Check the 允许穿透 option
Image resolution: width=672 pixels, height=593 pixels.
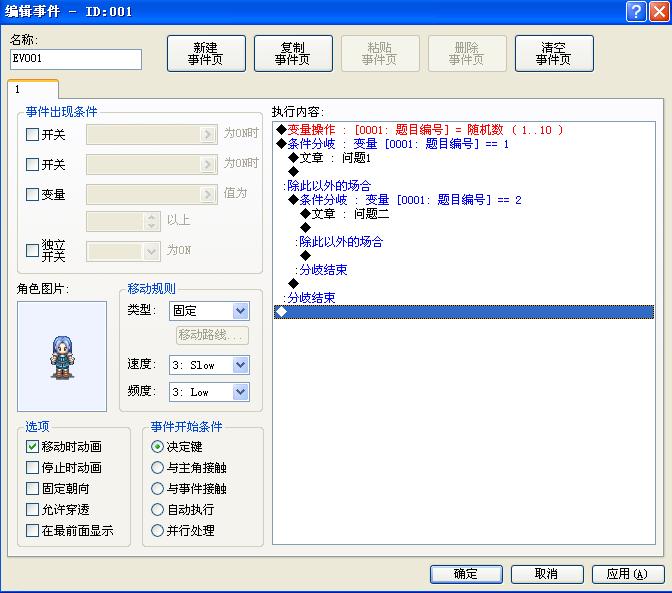pyautogui.click(x=33, y=509)
